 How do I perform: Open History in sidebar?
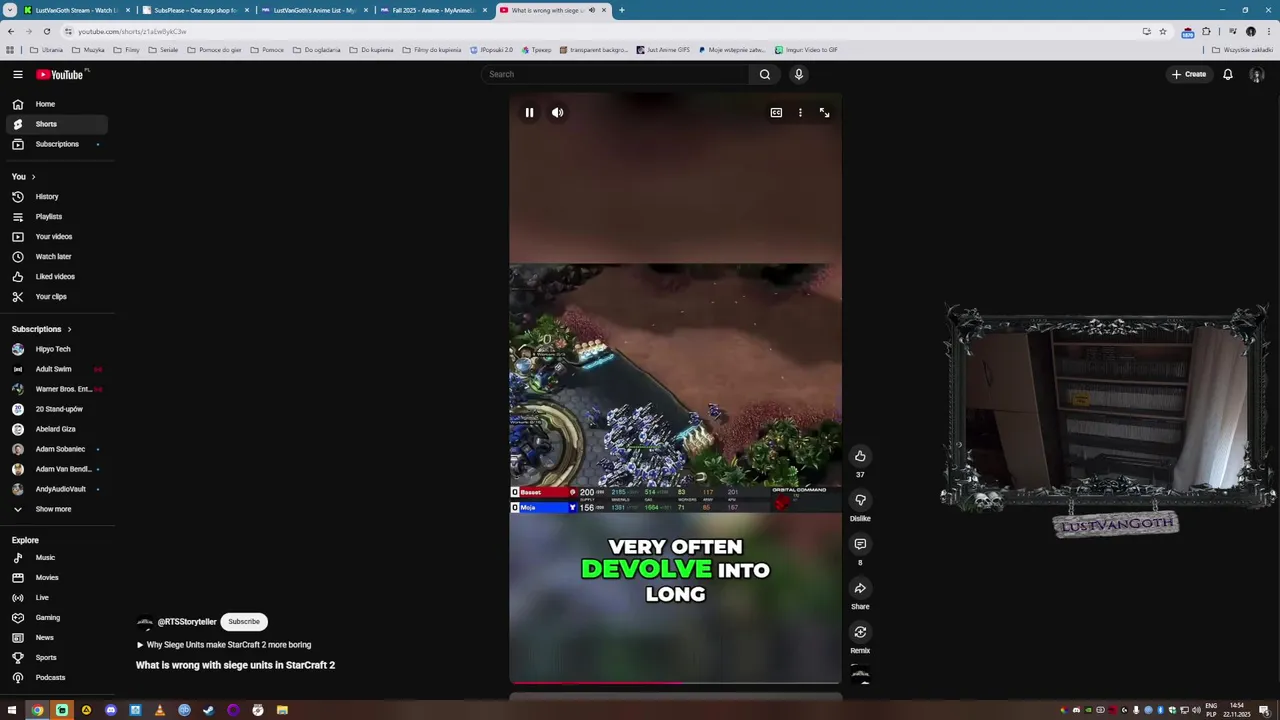pyautogui.click(x=55, y=197)
